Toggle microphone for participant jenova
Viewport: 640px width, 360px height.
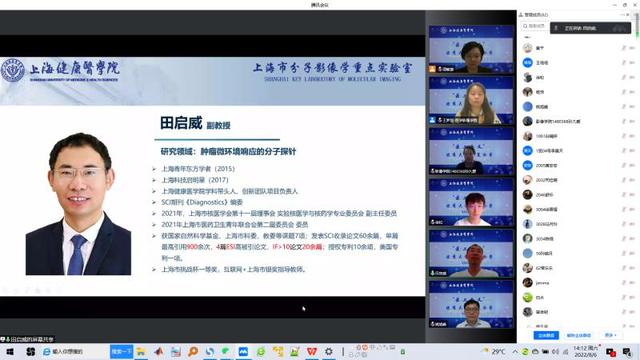pyautogui.click(x=624, y=282)
